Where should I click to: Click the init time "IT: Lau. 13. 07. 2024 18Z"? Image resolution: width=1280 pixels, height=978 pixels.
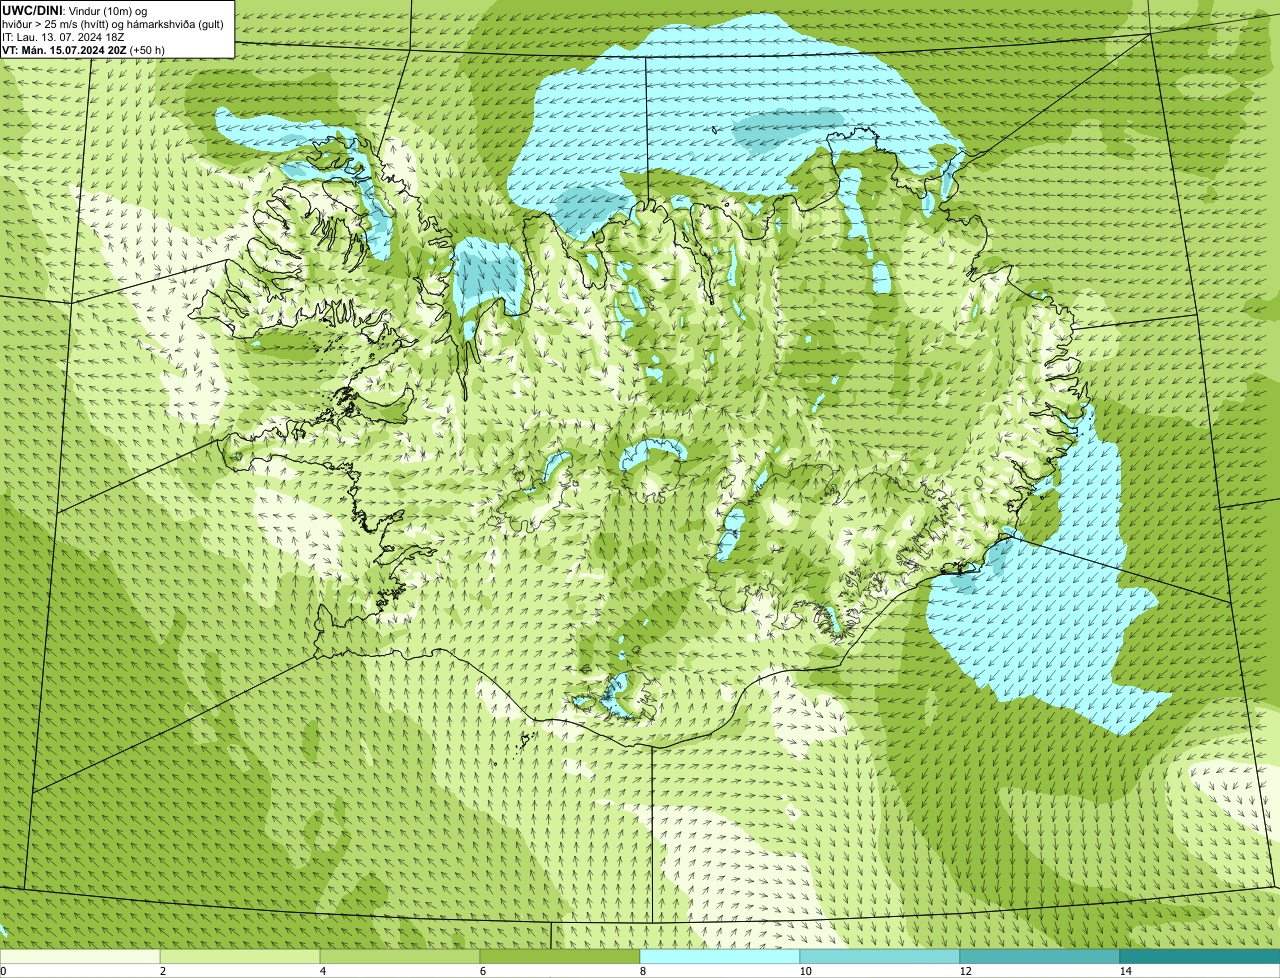point(63,36)
